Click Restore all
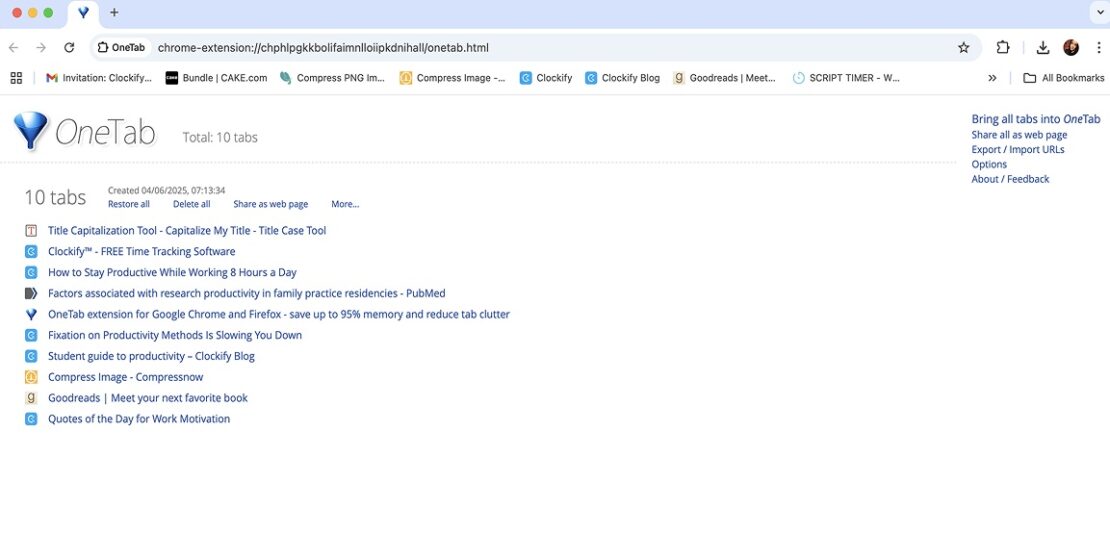The width and height of the screenshot is (1110, 558). coord(129,204)
